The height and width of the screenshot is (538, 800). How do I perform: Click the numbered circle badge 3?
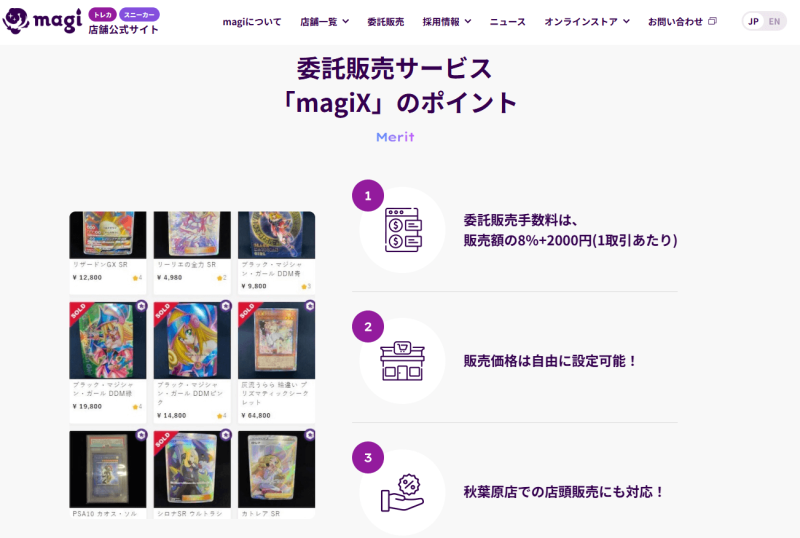(x=368, y=458)
